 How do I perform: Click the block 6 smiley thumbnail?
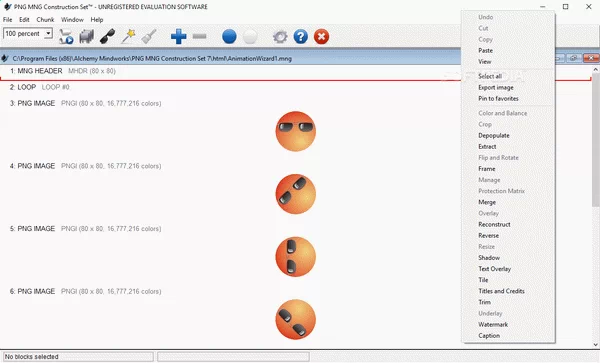pyautogui.click(x=295, y=319)
